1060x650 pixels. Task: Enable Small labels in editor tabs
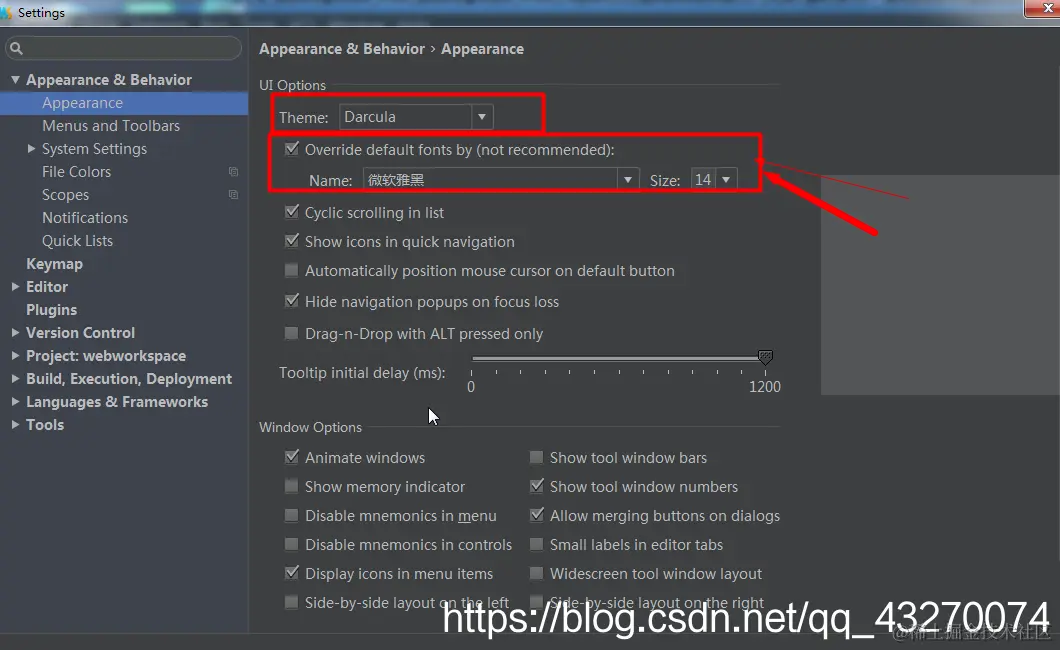tap(536, 544)
